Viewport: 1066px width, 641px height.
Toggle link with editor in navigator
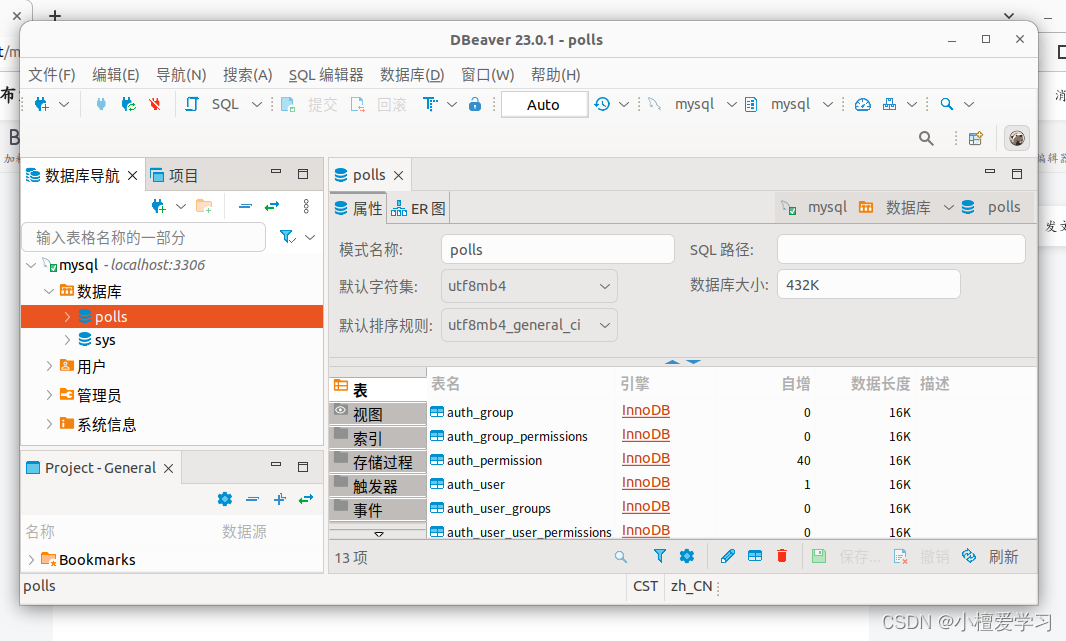272,206
